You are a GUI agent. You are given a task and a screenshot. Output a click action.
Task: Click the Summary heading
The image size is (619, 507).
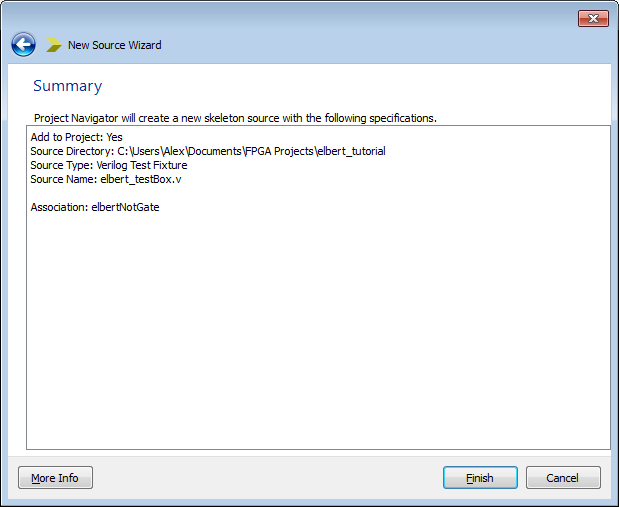click(67, 86)
